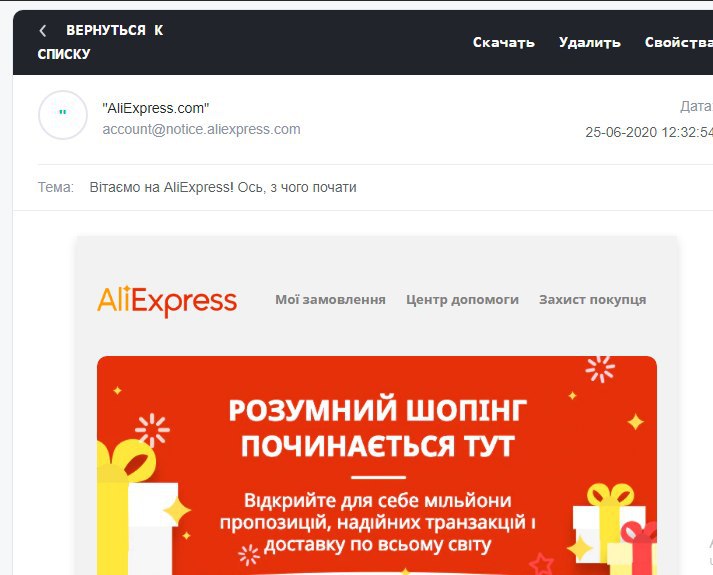713x575 pixels.
Task: Click Скачать to download the email
Action: (x=503, y=42)
